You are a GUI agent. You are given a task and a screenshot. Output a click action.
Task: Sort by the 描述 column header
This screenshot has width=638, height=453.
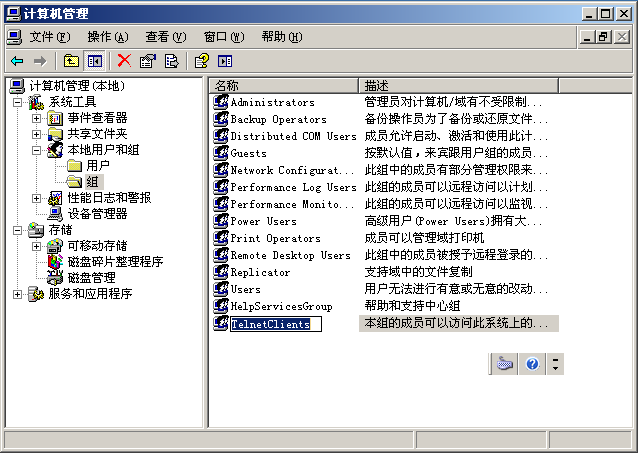click(459, 85)
